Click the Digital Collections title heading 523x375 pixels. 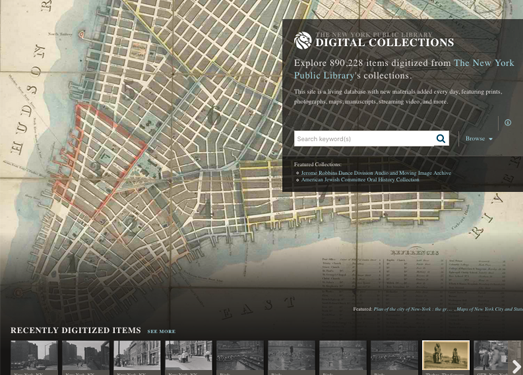click(385, 42)
